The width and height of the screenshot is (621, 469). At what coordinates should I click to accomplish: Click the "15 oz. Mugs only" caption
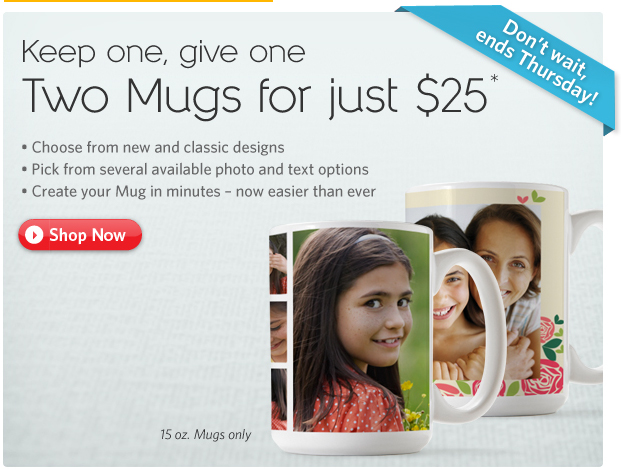coord(206,435)
